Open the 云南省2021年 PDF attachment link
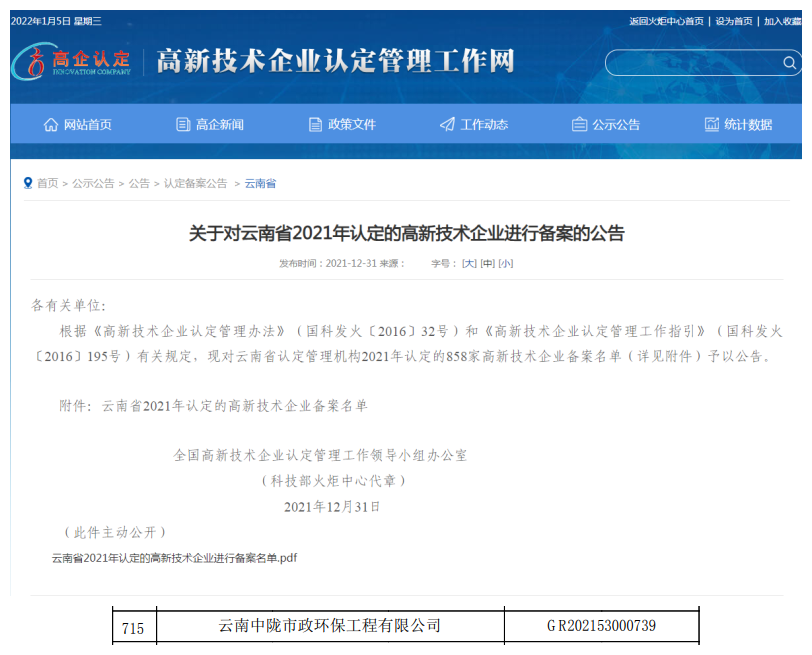Image resolution: width=812 pixels, height=655 pixels. 174,558
